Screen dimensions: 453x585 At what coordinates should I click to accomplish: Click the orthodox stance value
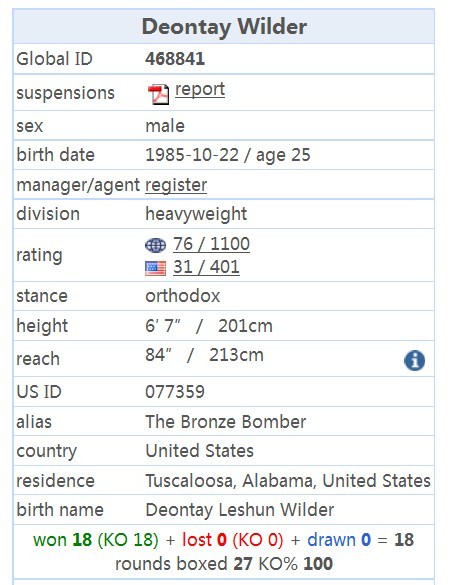[182, 296]
